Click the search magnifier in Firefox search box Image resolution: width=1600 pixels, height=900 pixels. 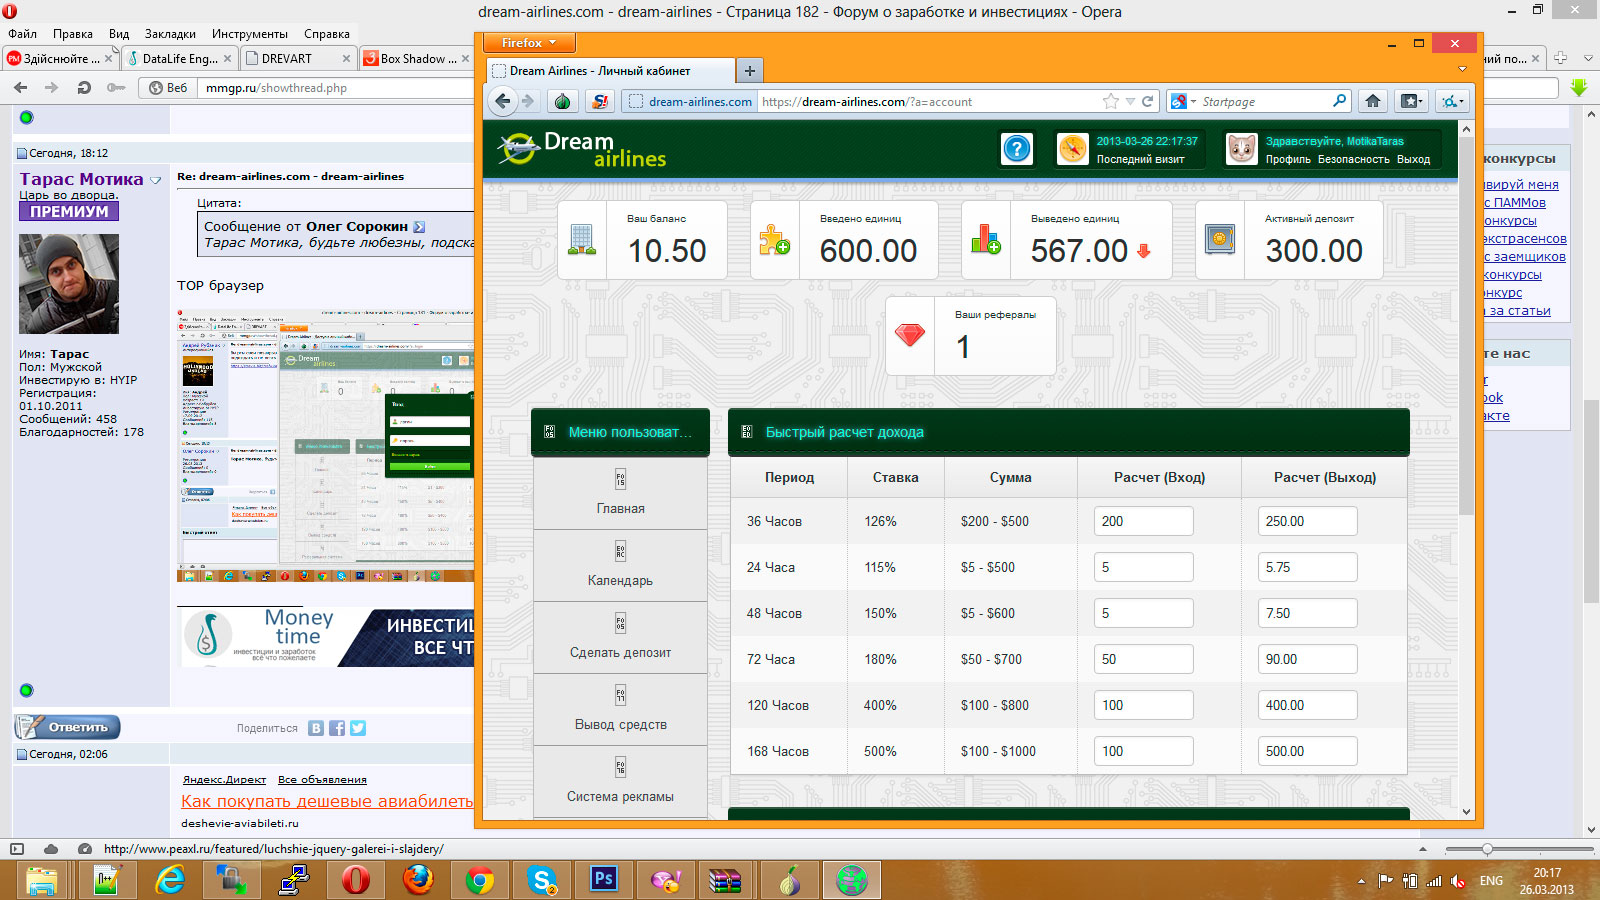[1340, 101]
